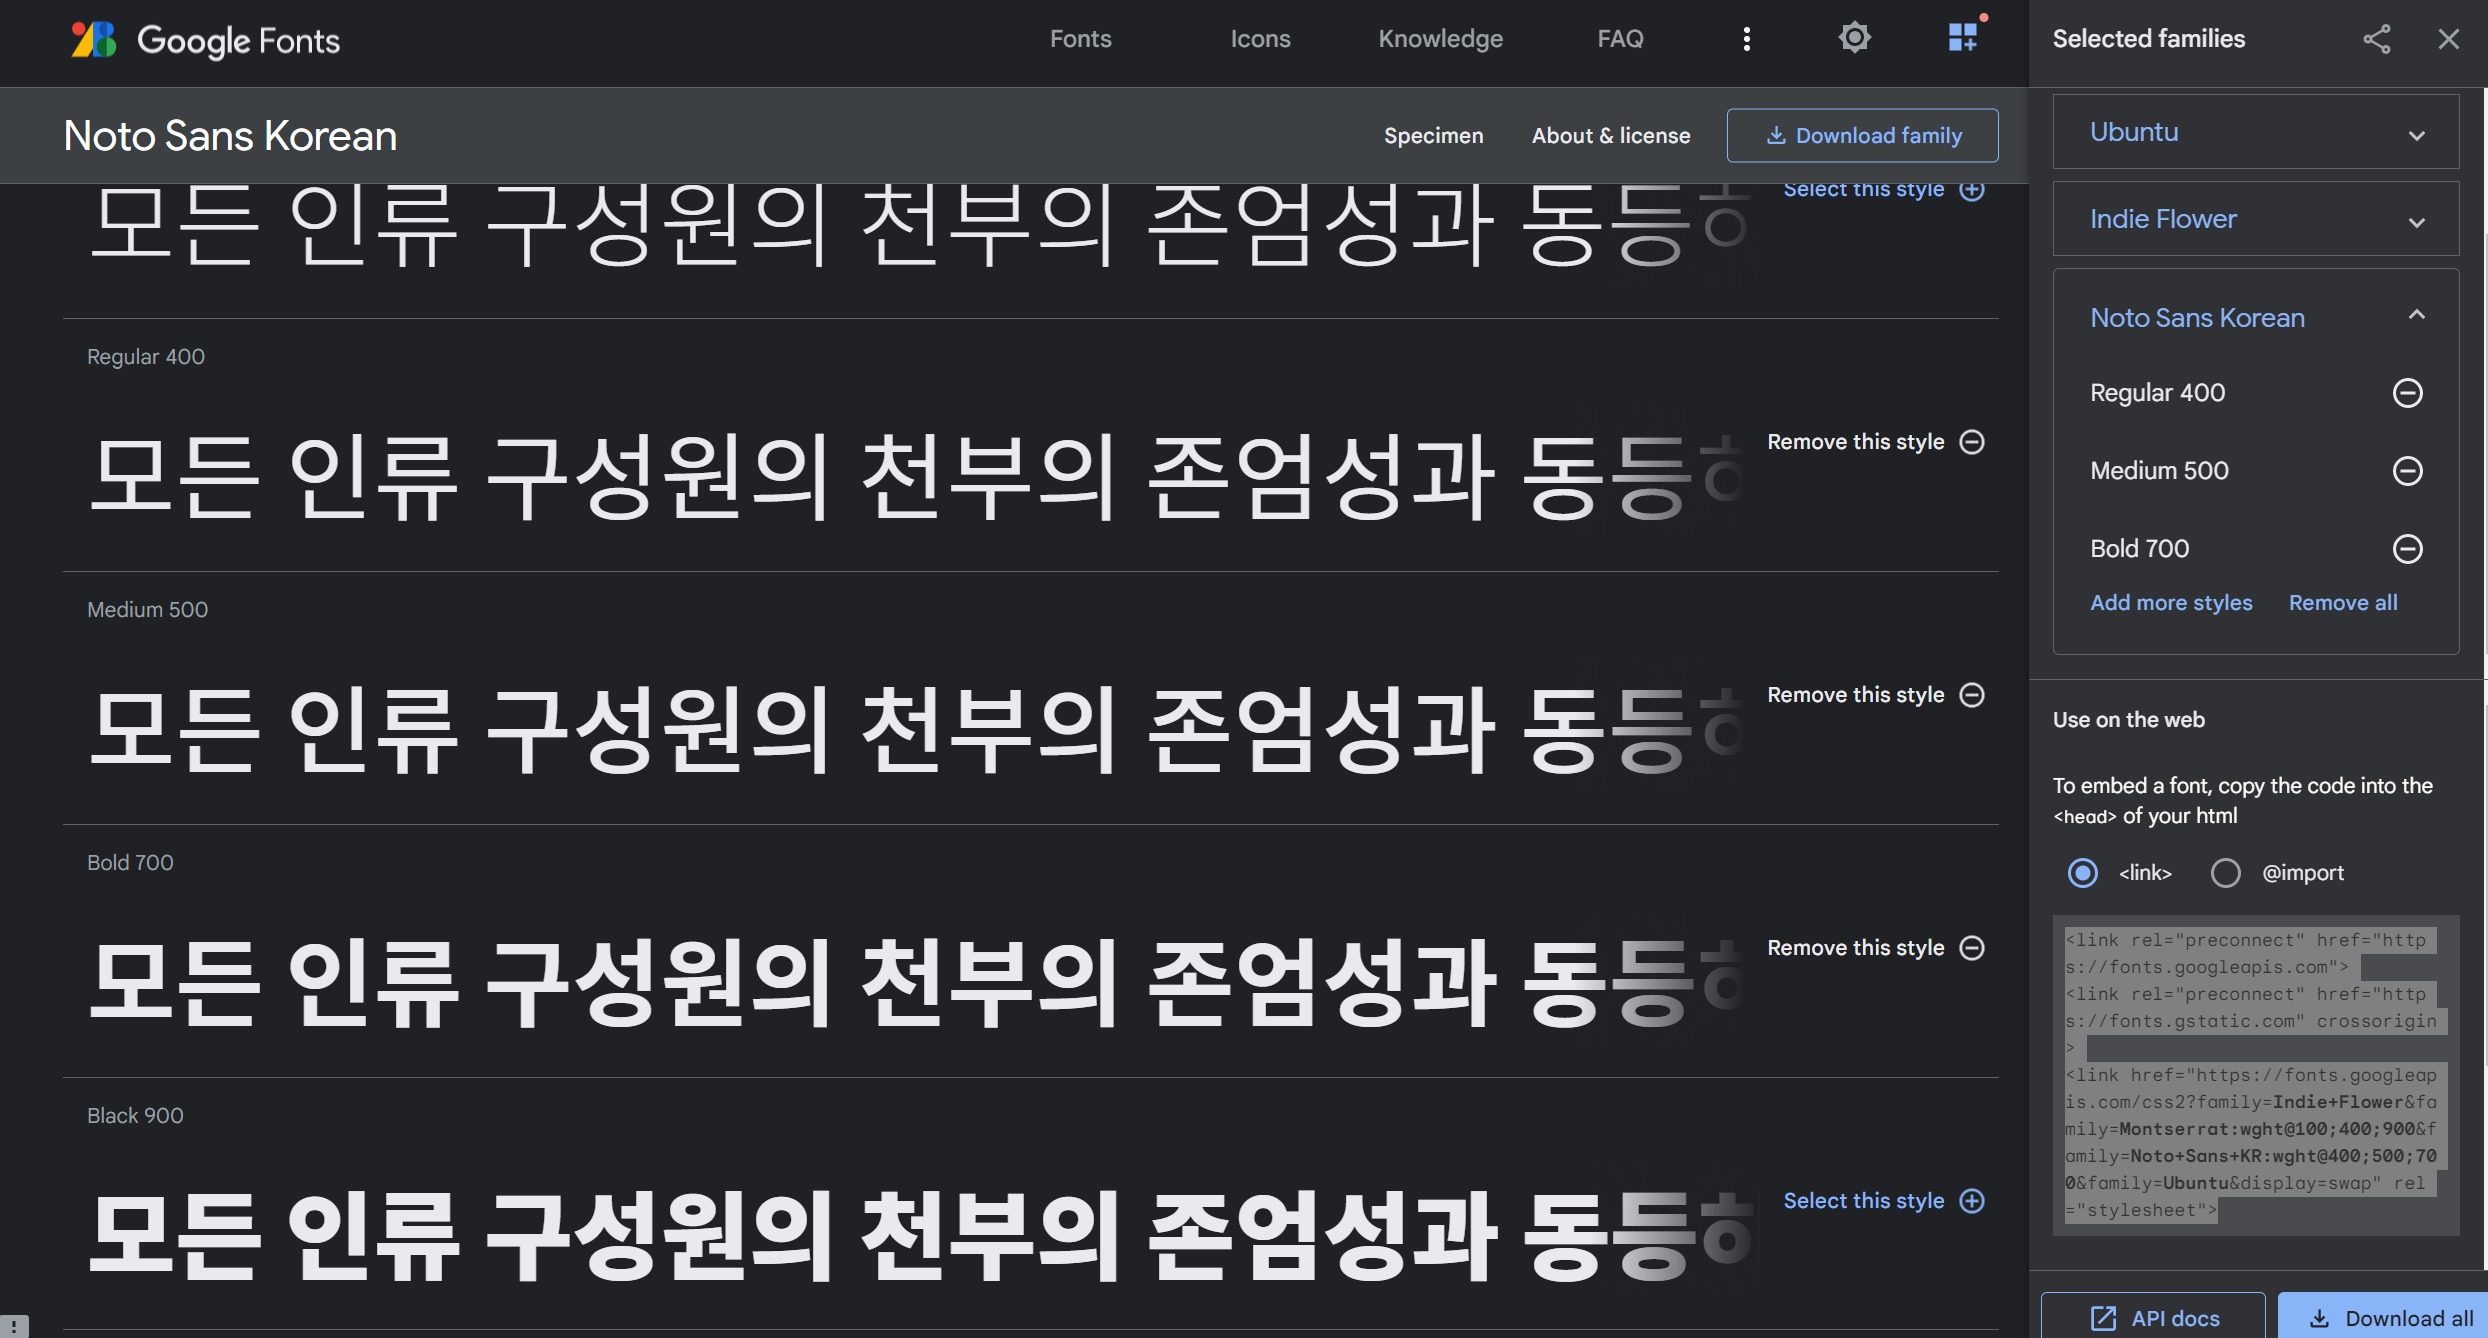Remove Regular 400 using sidebar minus icon
The image size is (2488, 1338).
tap(2407, 393)
